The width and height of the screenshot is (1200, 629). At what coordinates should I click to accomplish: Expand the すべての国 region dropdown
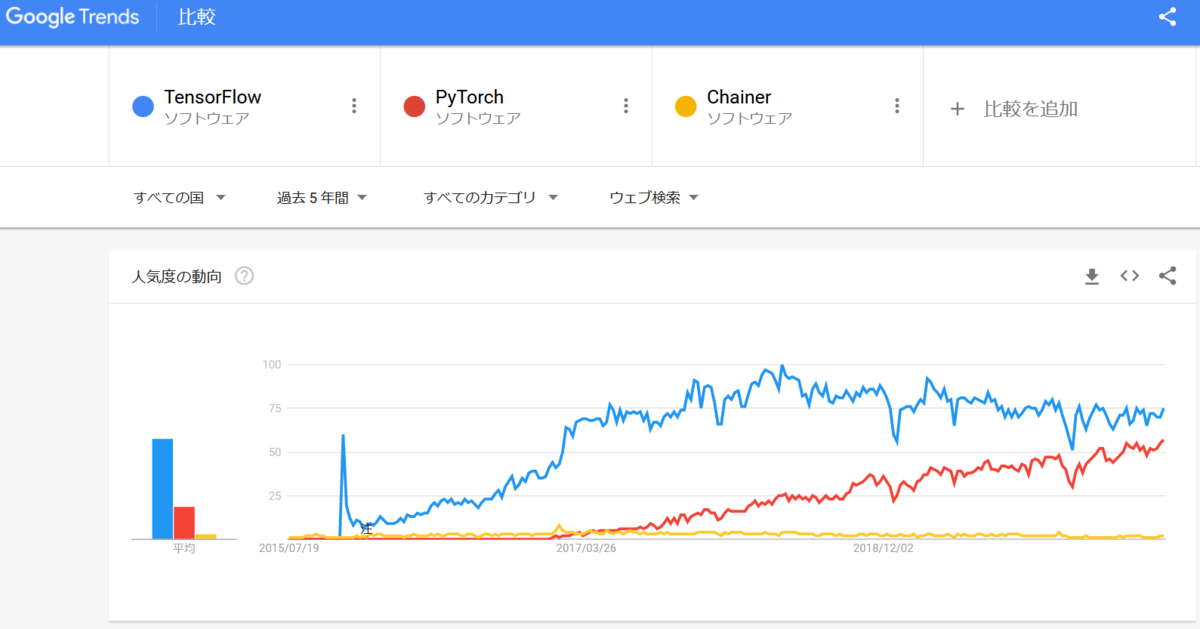click(x=180, y=198)
